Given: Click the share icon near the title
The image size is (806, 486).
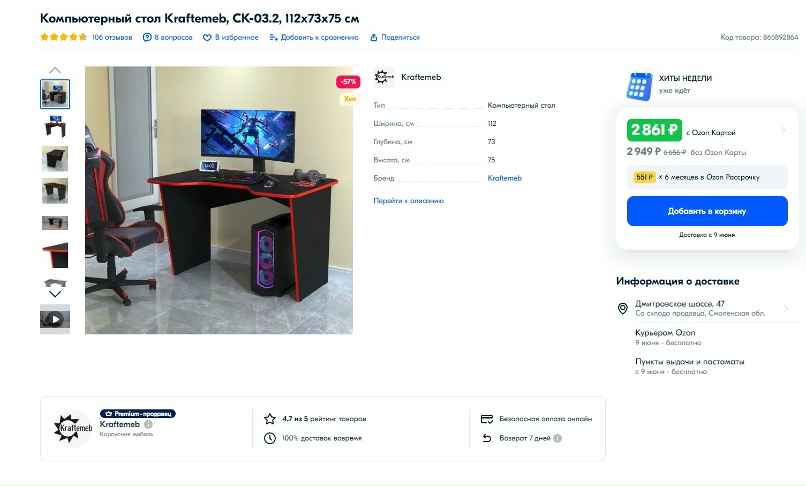Looking at the screenshot, I should click(374, 38).
